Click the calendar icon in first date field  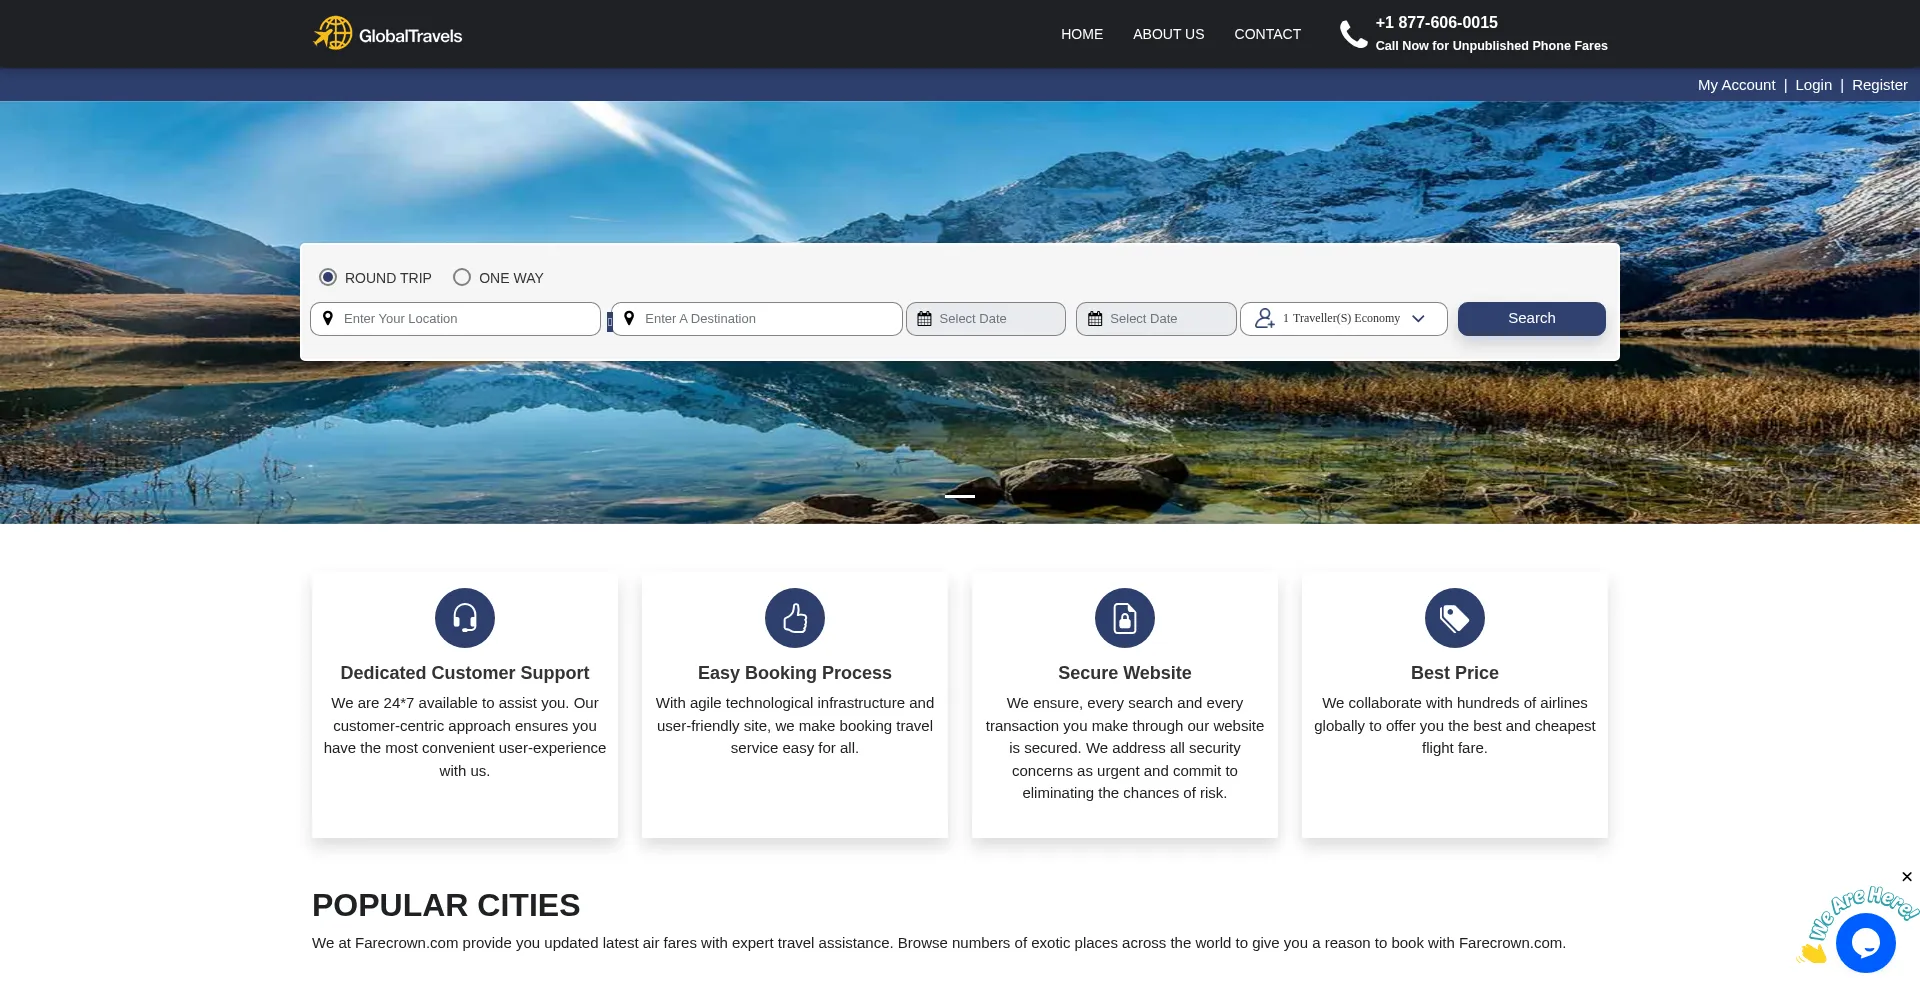(924, 319)
